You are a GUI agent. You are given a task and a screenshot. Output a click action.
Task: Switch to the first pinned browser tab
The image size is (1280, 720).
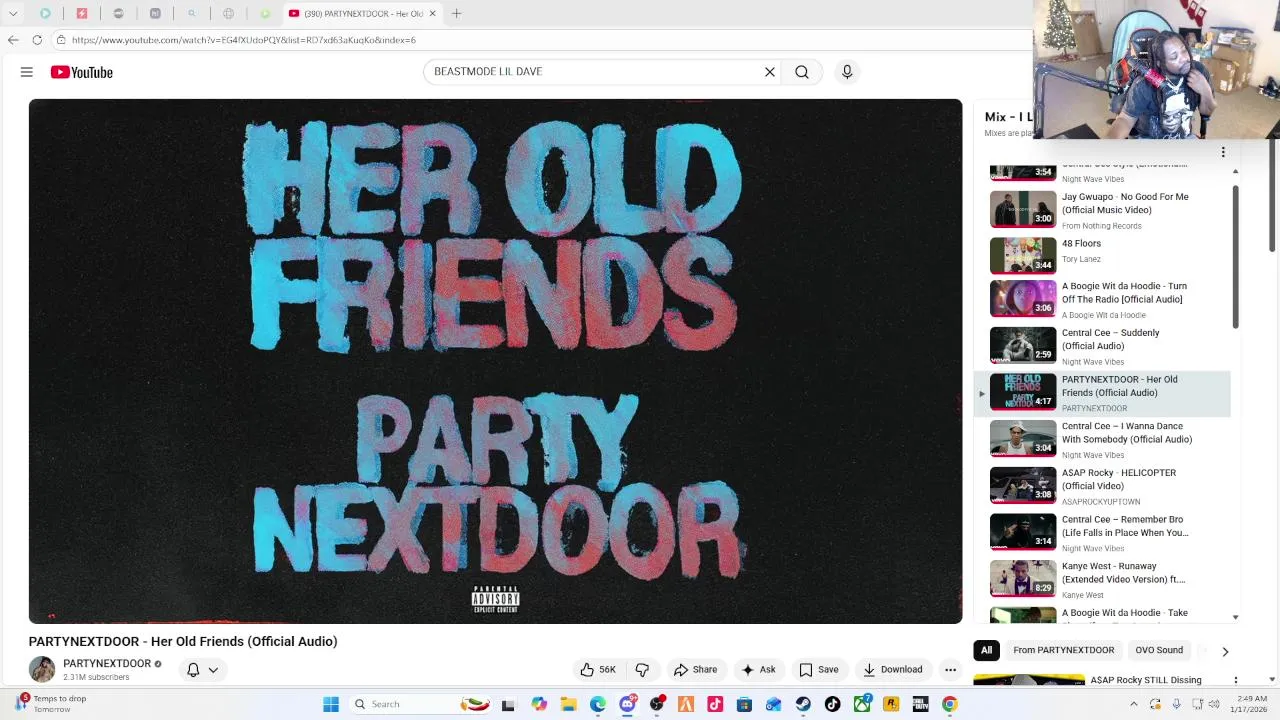click(x=45, y=14)
